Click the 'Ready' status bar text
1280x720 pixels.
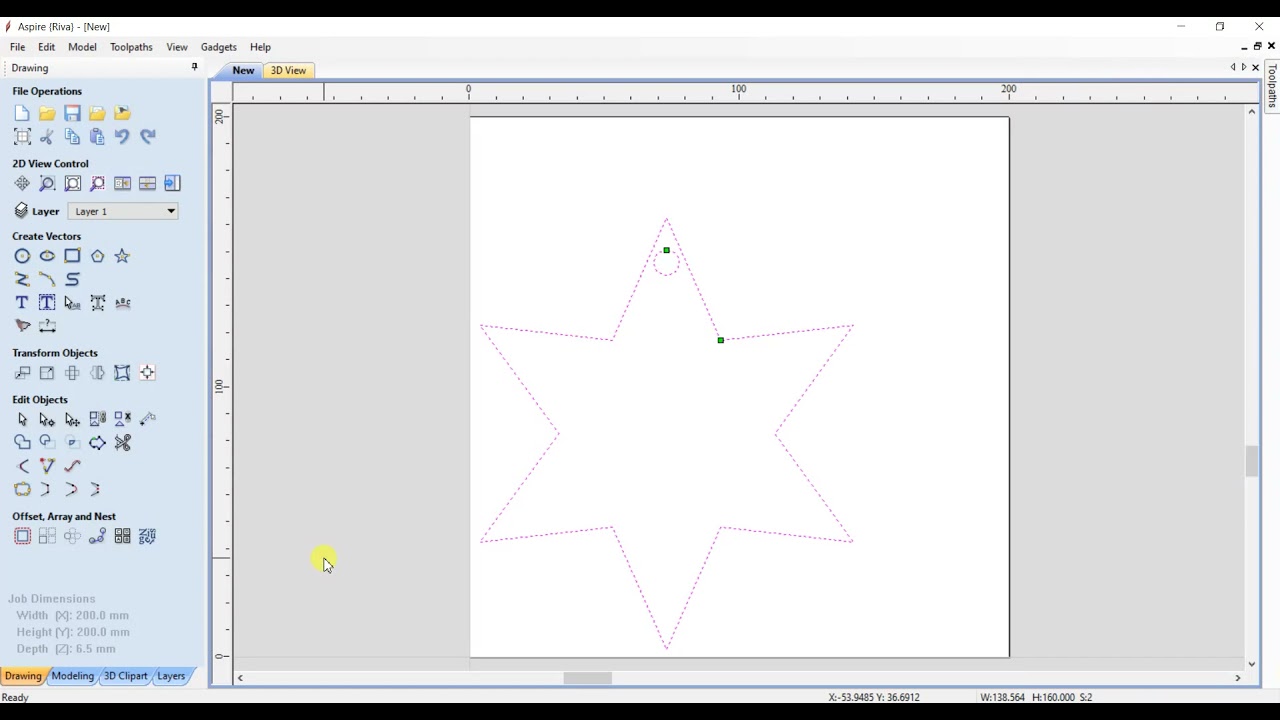click(x=15, y=697)
